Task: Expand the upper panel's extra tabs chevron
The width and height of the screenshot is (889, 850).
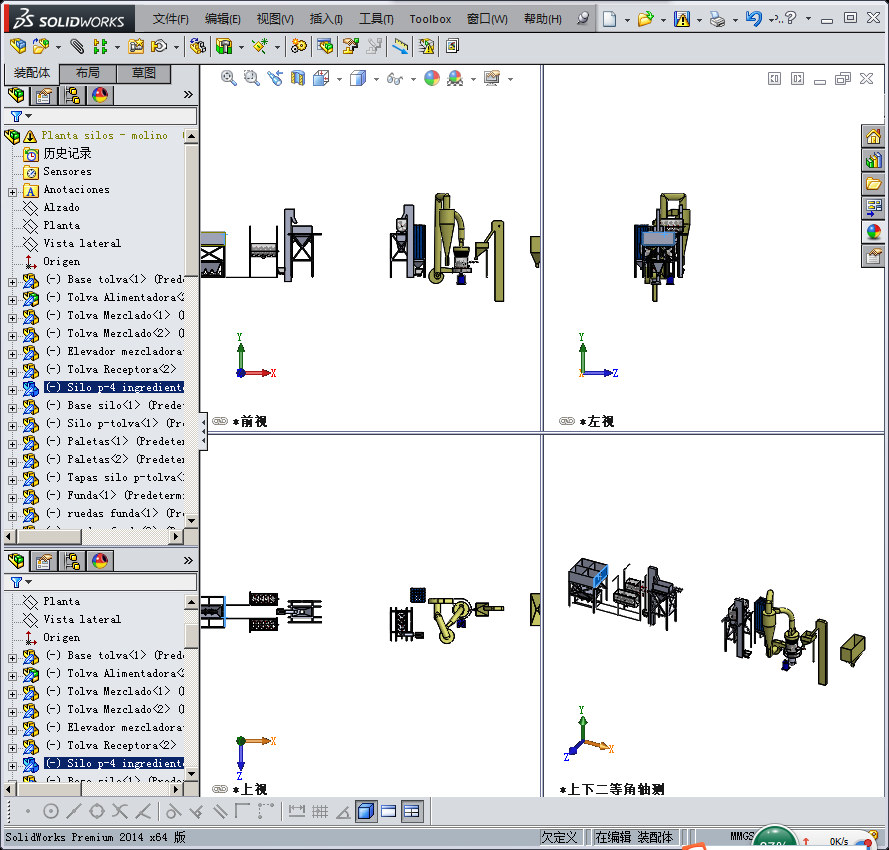Action: [x=188, y=95]
